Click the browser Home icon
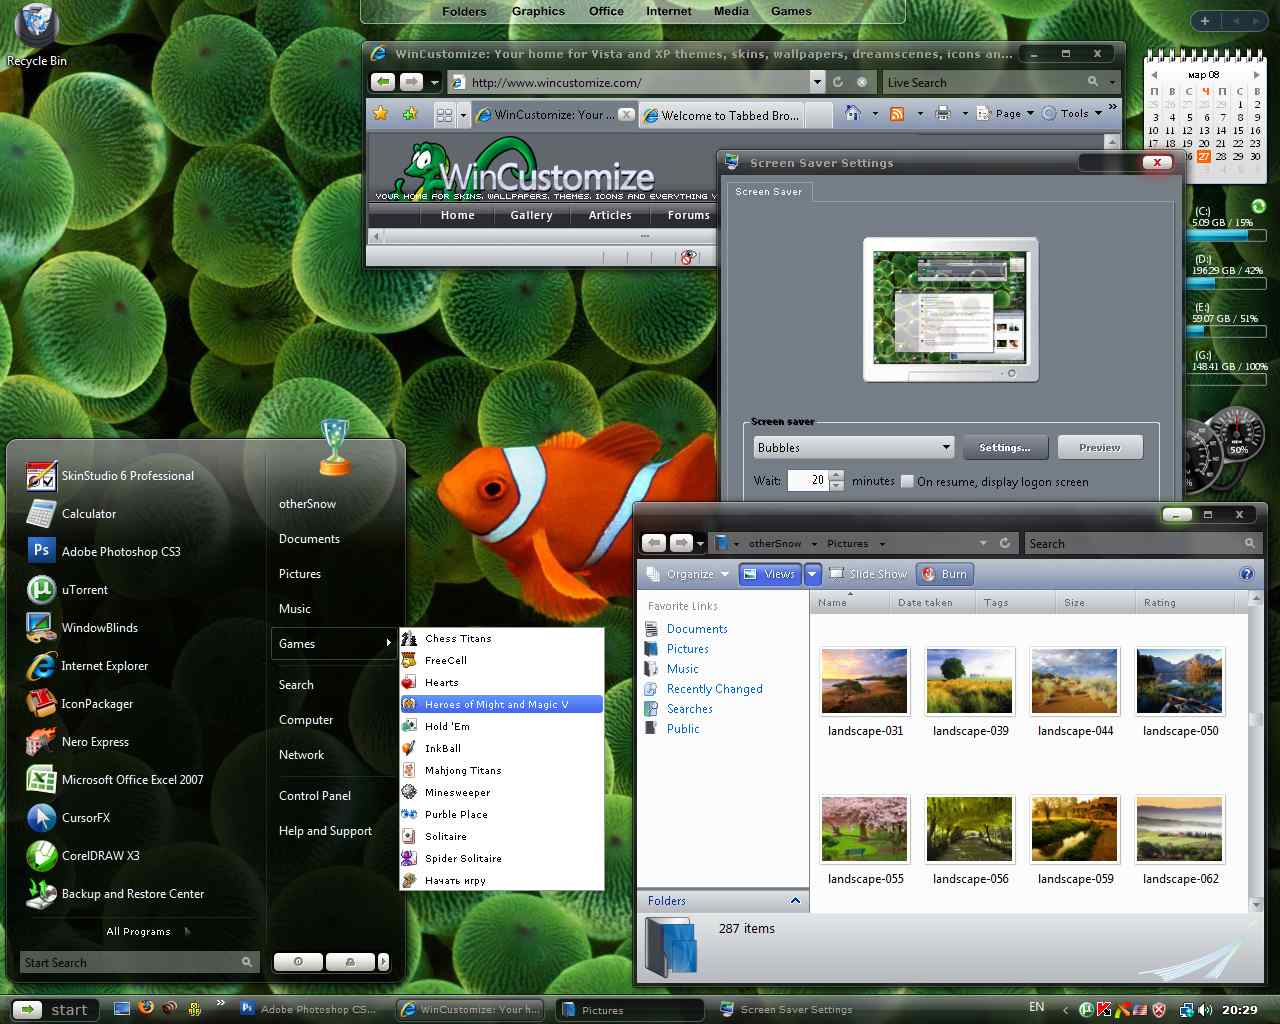1280x1024 pixels. coord(852,113)
